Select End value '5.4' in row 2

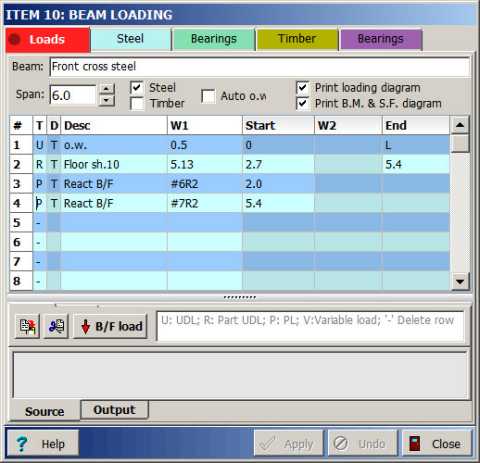pos(416,164)
